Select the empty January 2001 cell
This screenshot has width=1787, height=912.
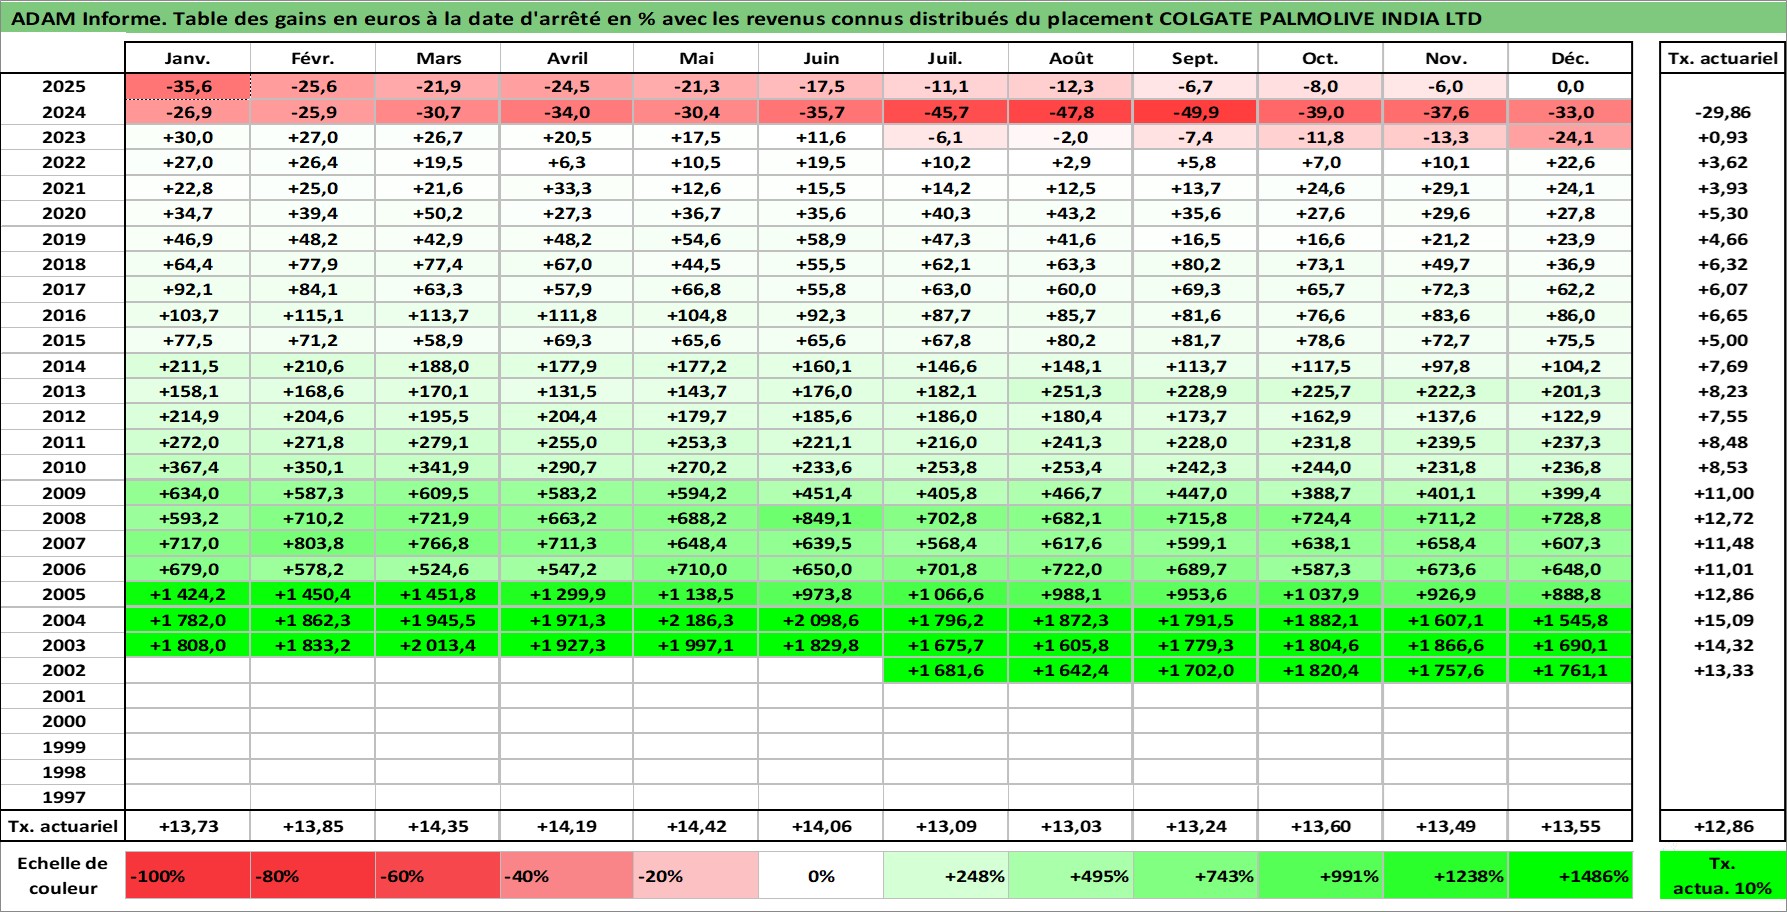pos(188,696)
